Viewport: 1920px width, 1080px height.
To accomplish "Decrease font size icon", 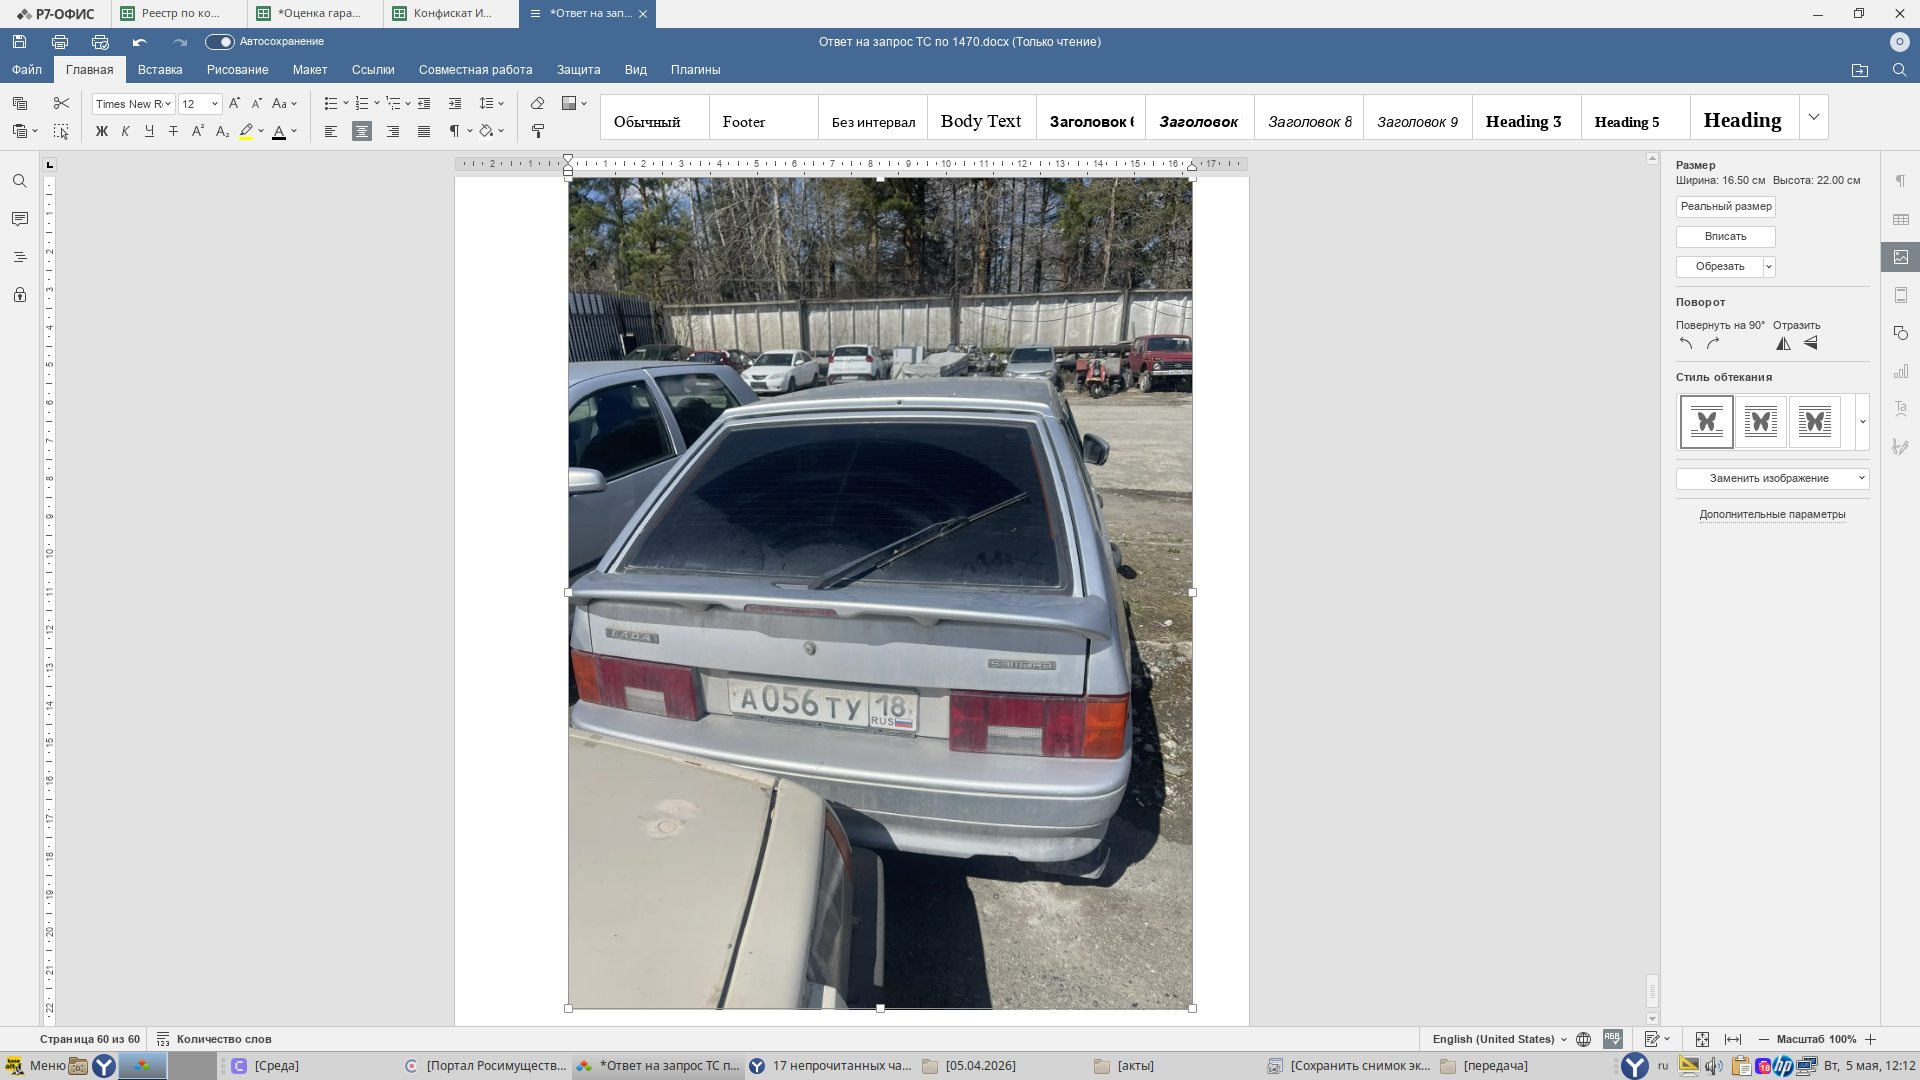I will pyautogui.click(x=256, y=103).
